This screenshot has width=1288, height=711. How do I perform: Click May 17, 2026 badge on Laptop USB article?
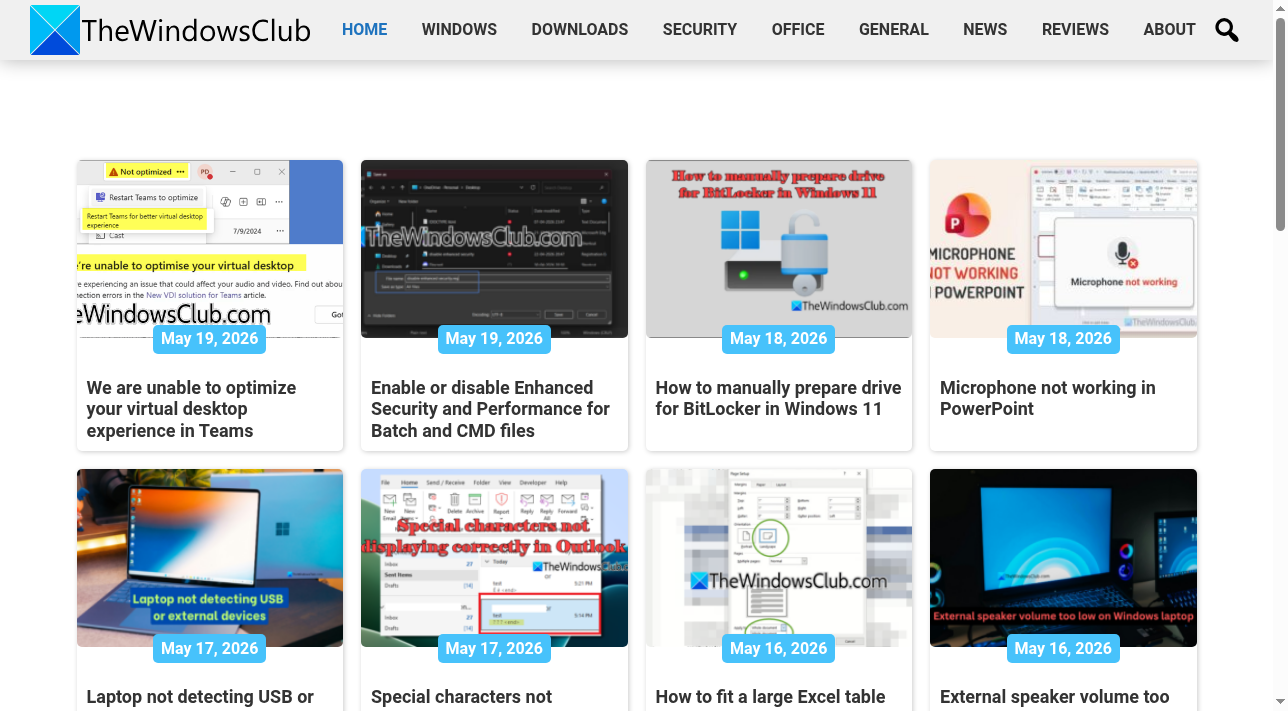click(x=210, y=649)
